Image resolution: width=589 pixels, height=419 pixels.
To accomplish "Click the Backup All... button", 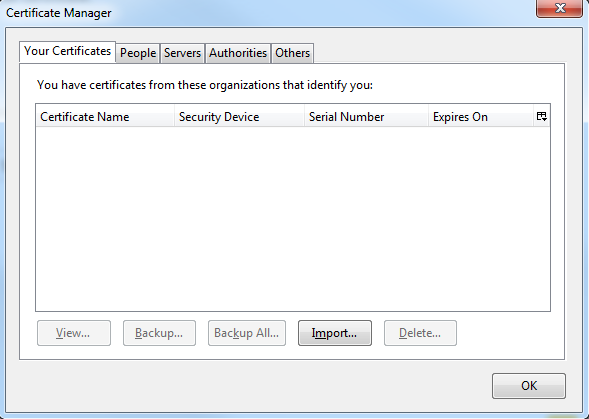I will pos(247,333).
